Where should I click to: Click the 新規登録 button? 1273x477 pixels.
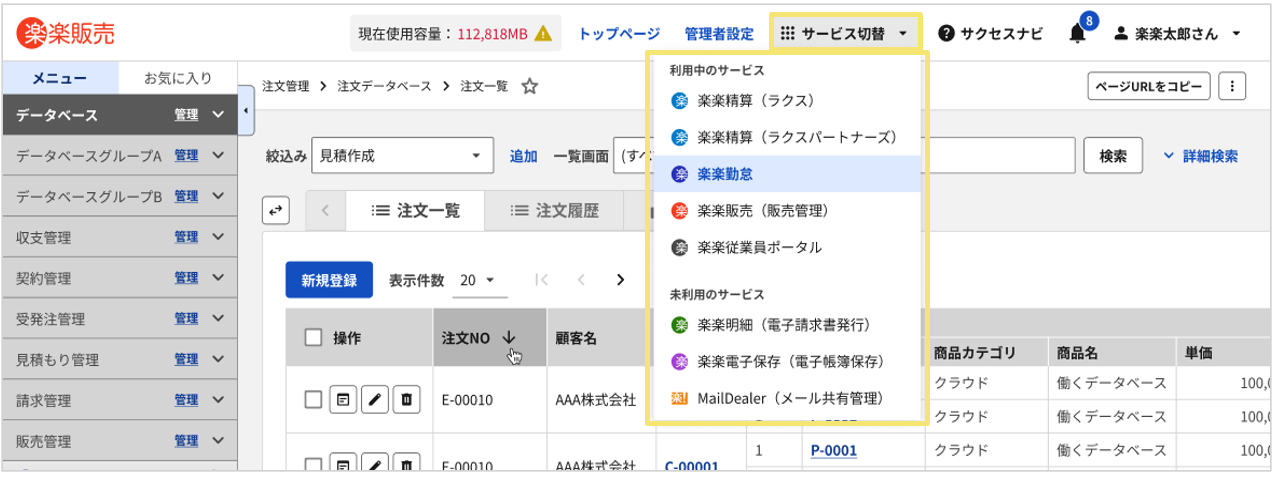329,280
